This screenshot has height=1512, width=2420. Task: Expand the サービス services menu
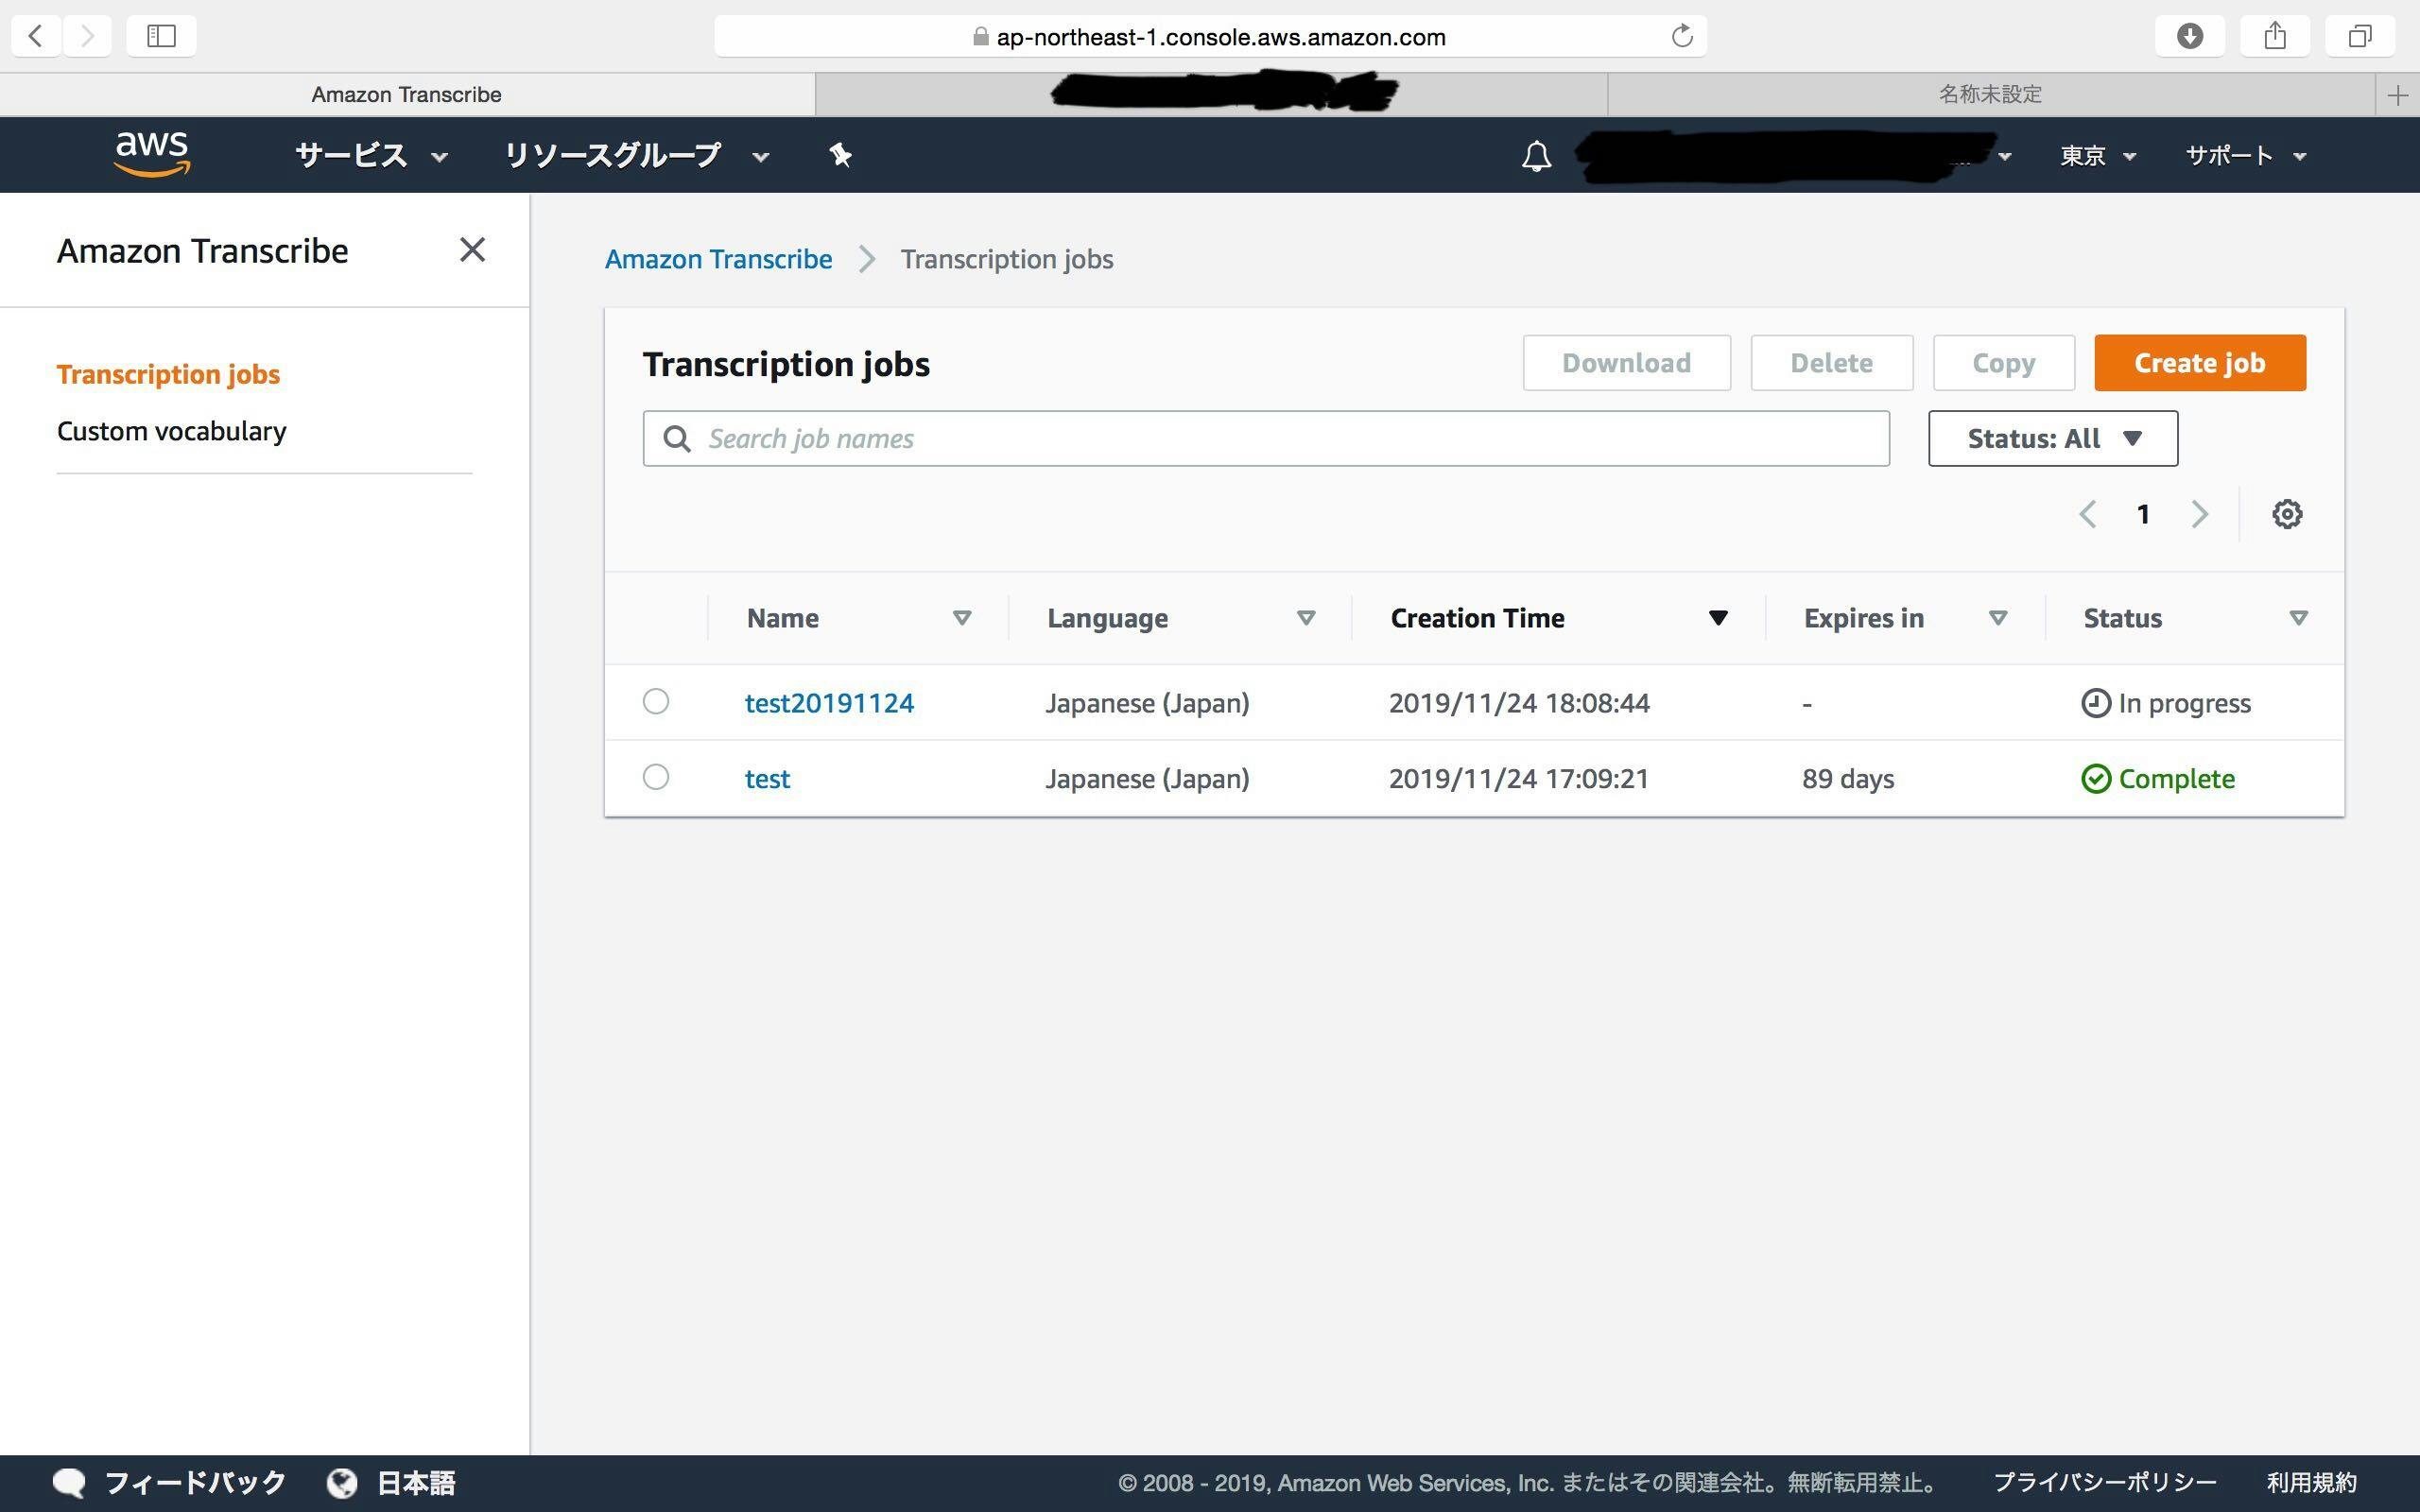tap(371, 156)
